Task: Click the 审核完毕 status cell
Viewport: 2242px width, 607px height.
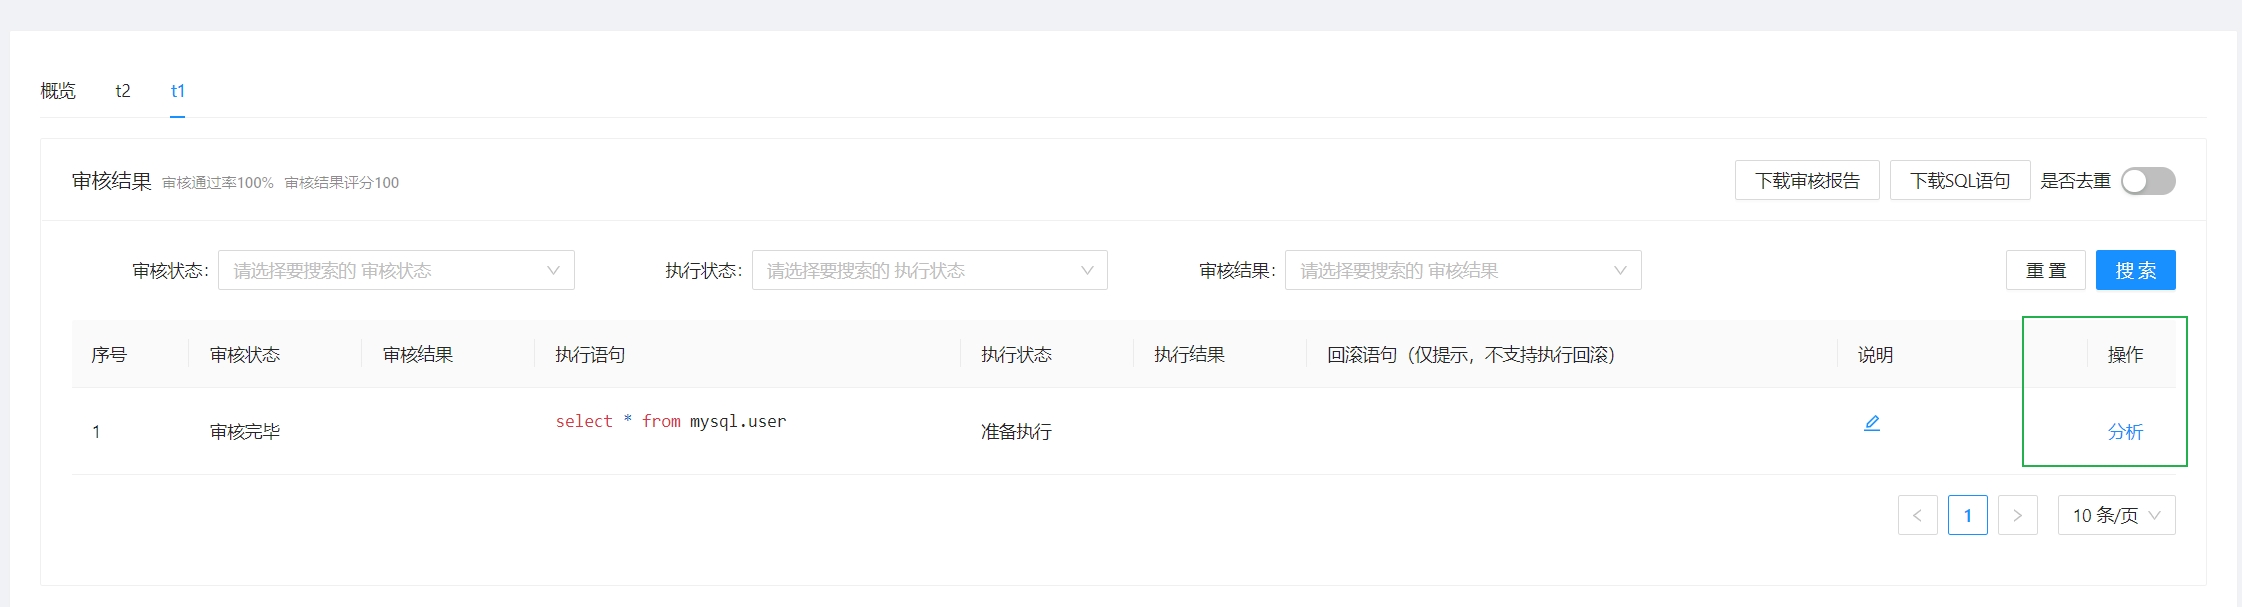Action: tap(245, 431)
